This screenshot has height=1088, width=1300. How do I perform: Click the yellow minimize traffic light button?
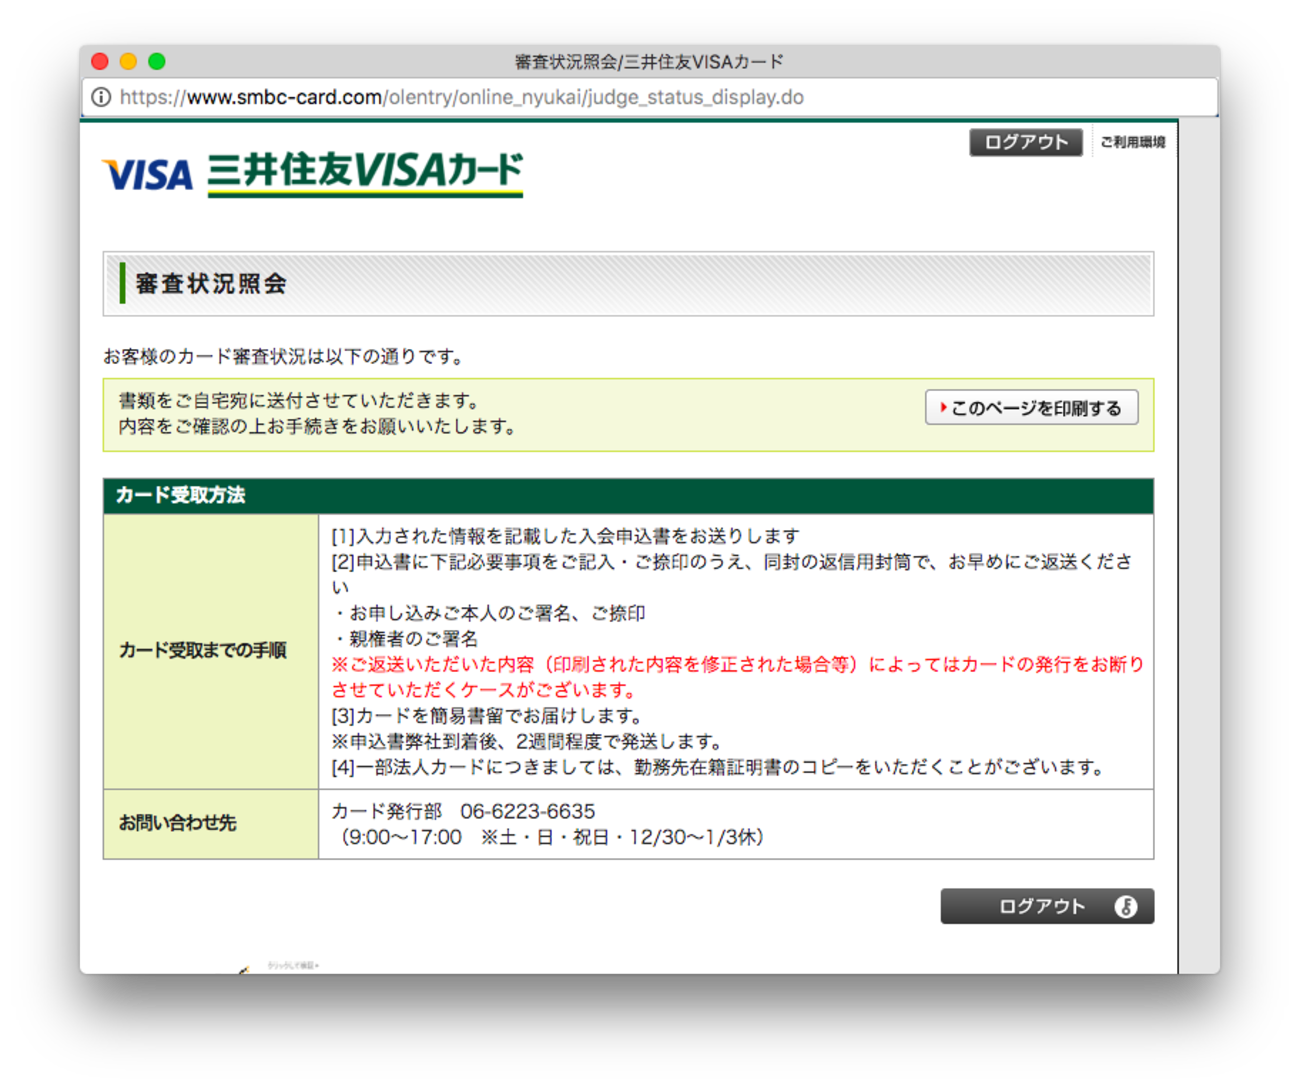[x=129, y=61]
